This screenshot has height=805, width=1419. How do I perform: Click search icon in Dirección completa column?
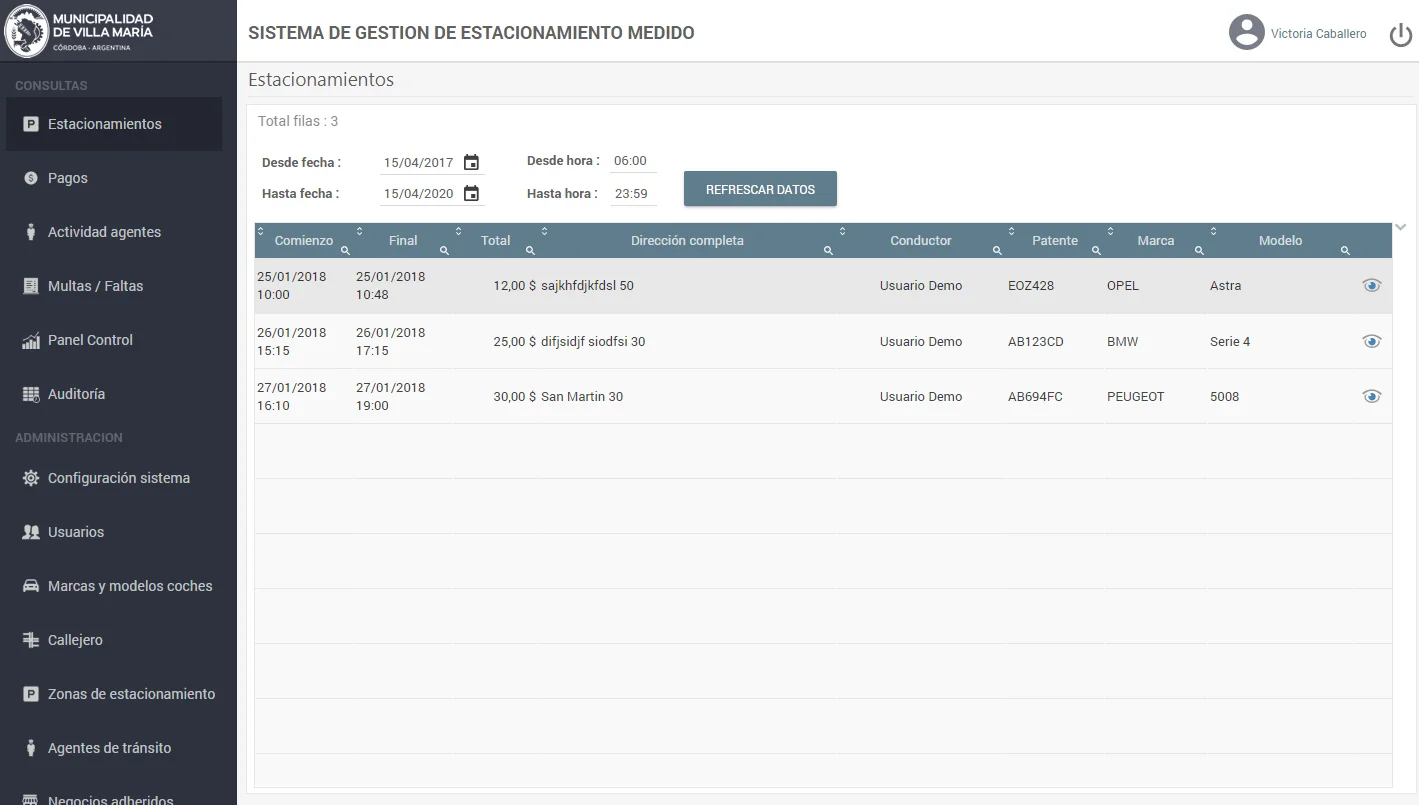(828, 251)
